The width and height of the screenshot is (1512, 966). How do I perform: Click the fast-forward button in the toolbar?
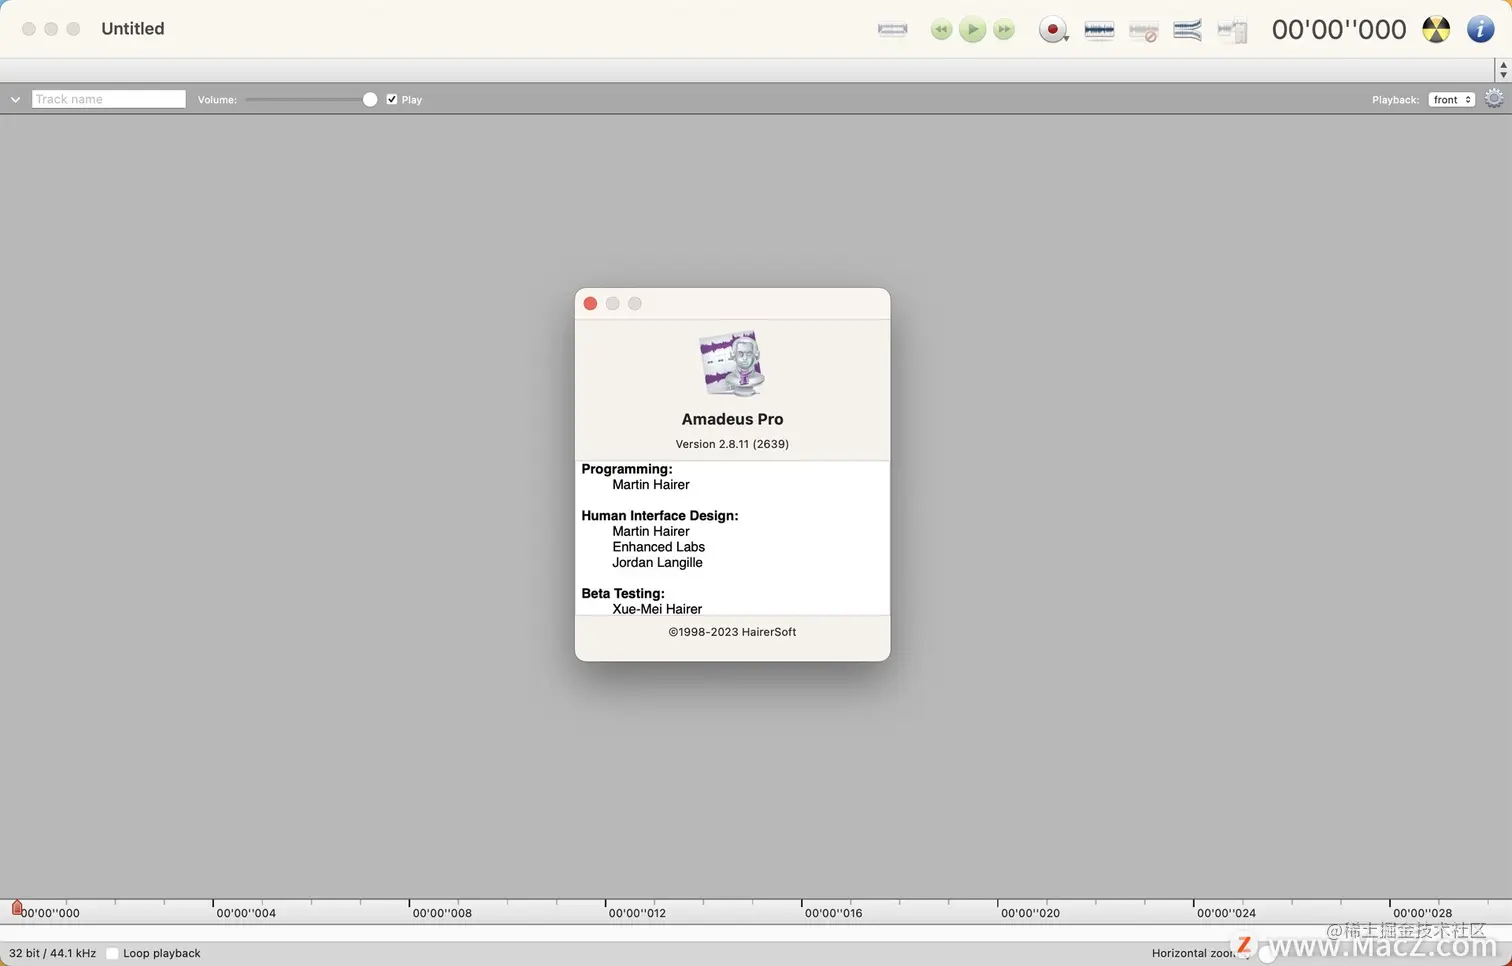(x=1004, y=30)
